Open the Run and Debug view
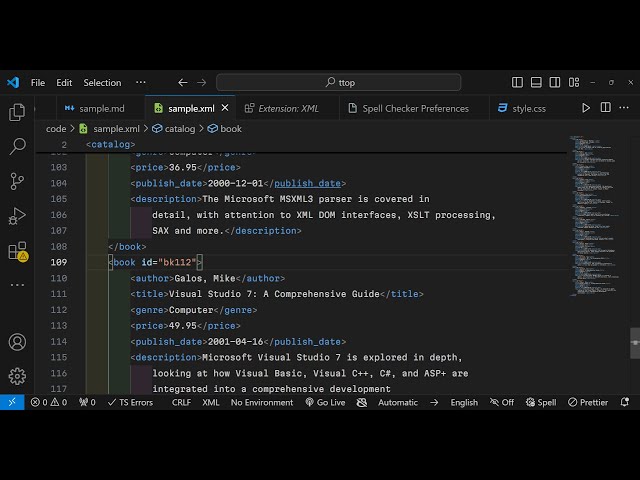The image size is (640, 480). point(17,216)
